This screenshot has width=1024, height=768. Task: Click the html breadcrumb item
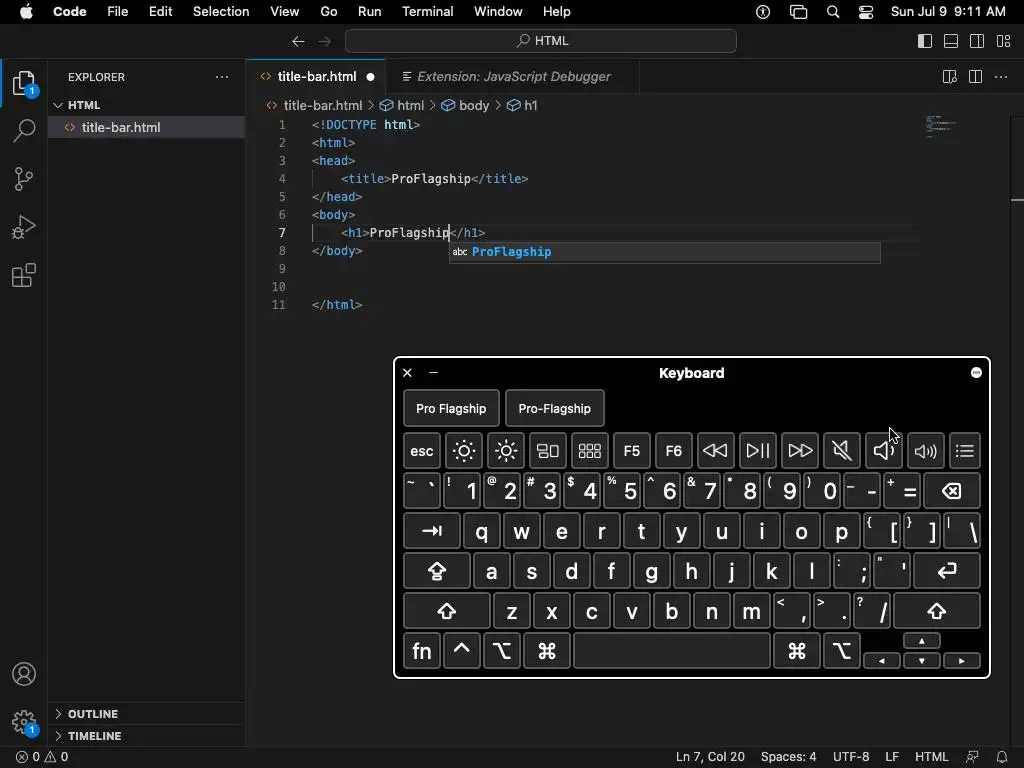click(402, 105)
